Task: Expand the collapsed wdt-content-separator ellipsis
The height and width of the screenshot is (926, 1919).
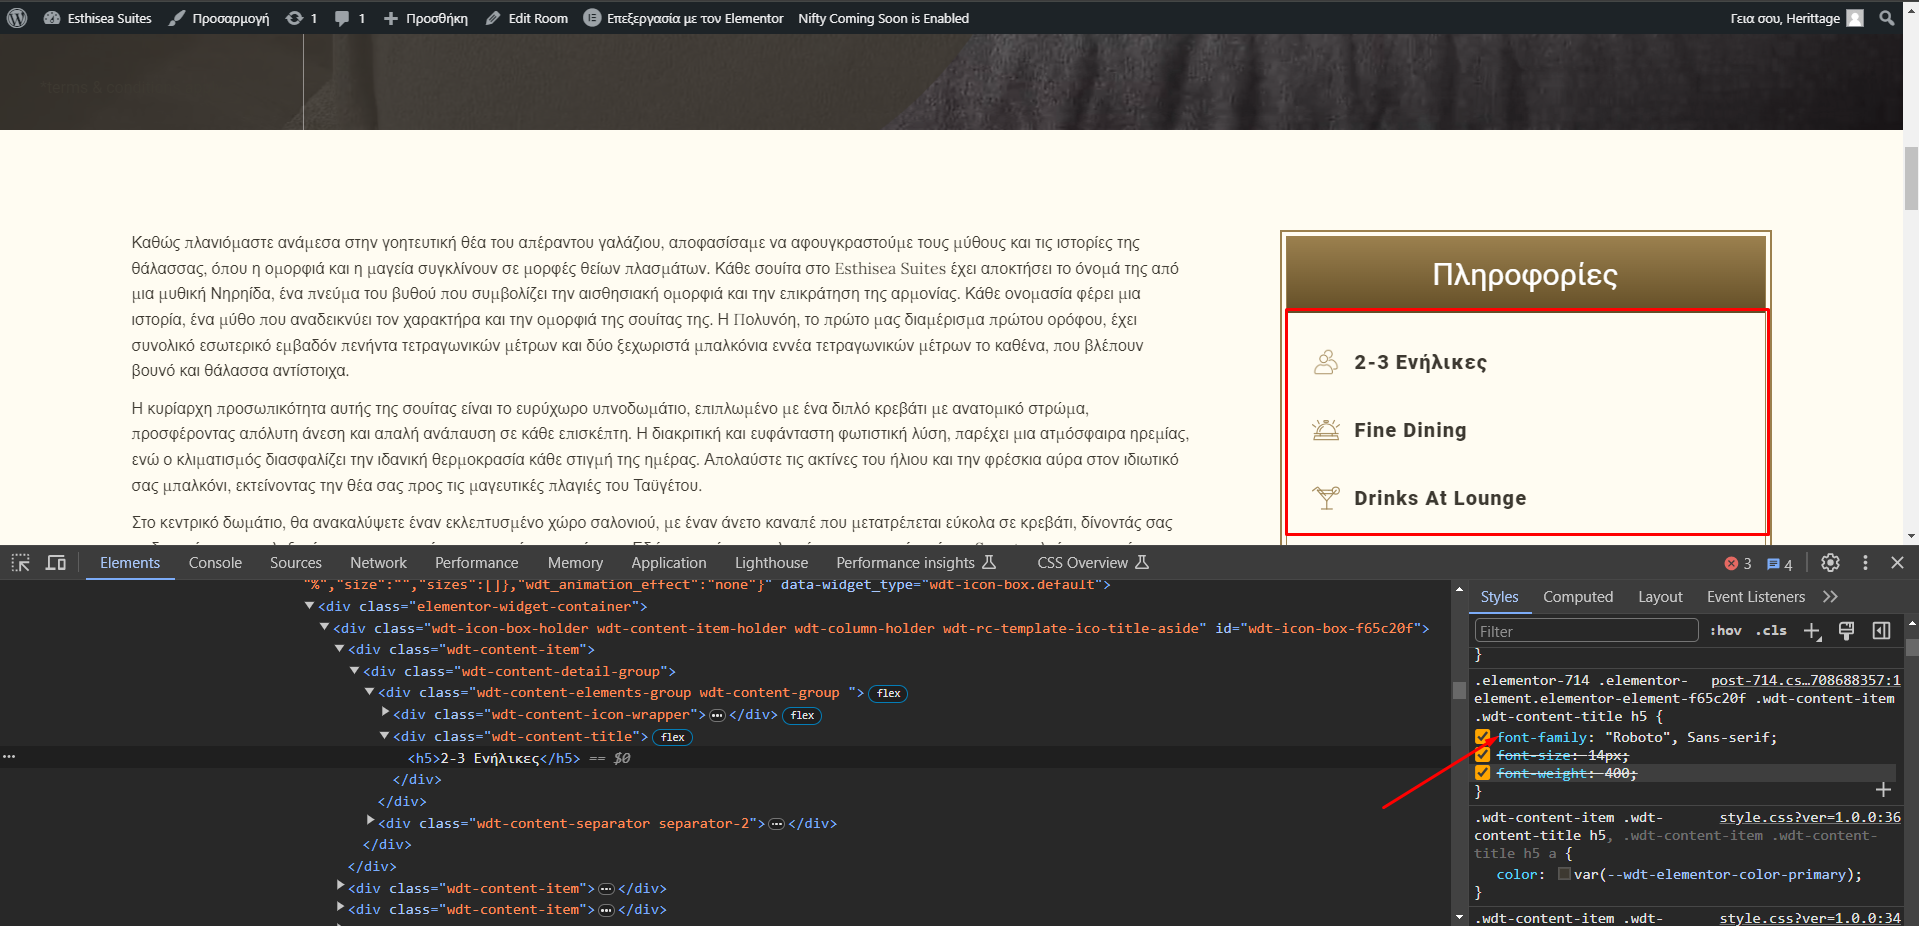Action: point(776,824)
